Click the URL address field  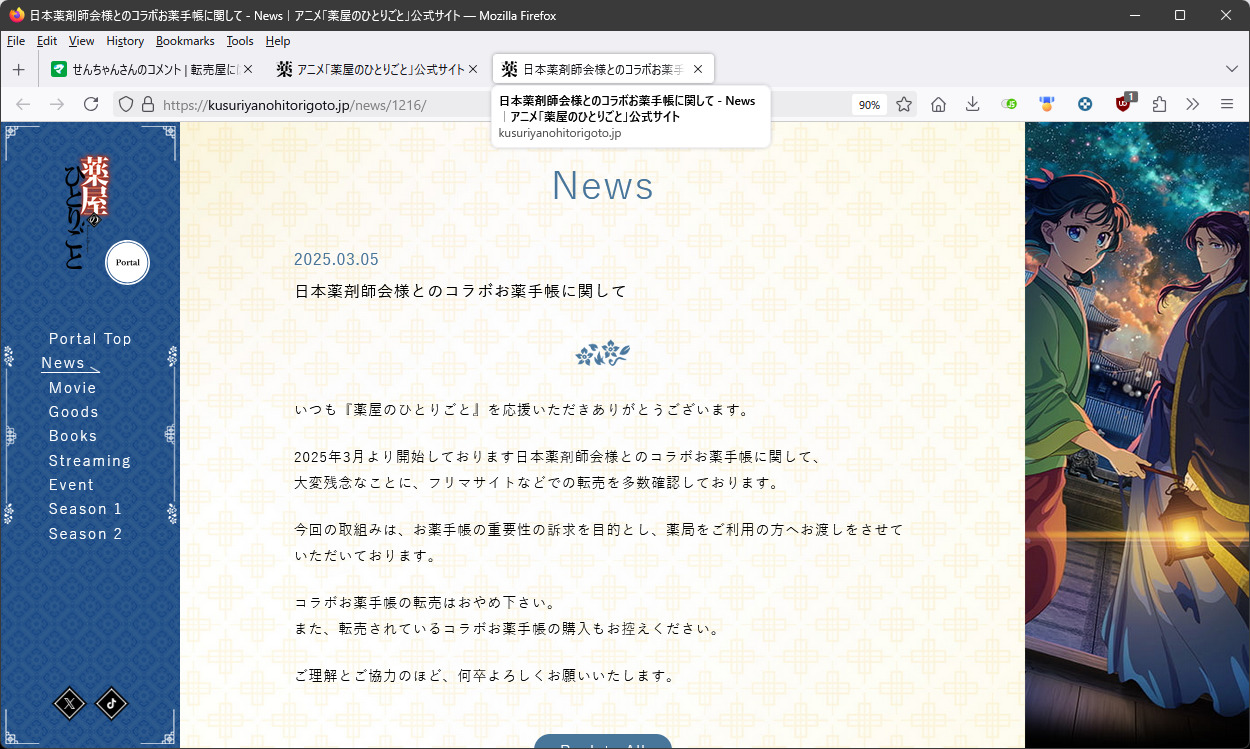pos(500,105)
